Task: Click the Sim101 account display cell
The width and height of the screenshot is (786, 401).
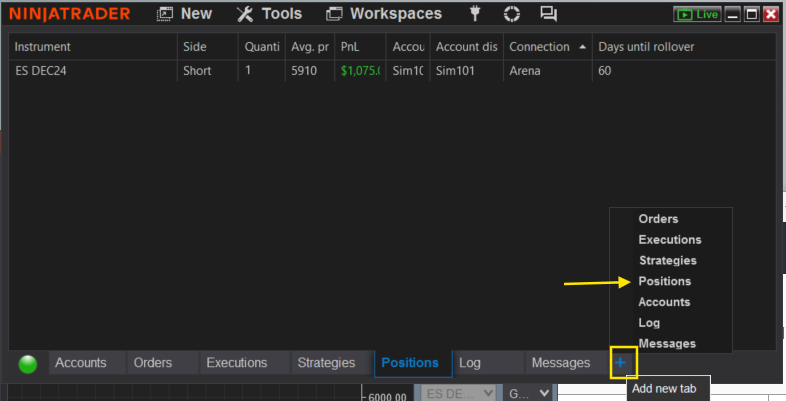Action: pyautogui.click(x=466, y=71)
